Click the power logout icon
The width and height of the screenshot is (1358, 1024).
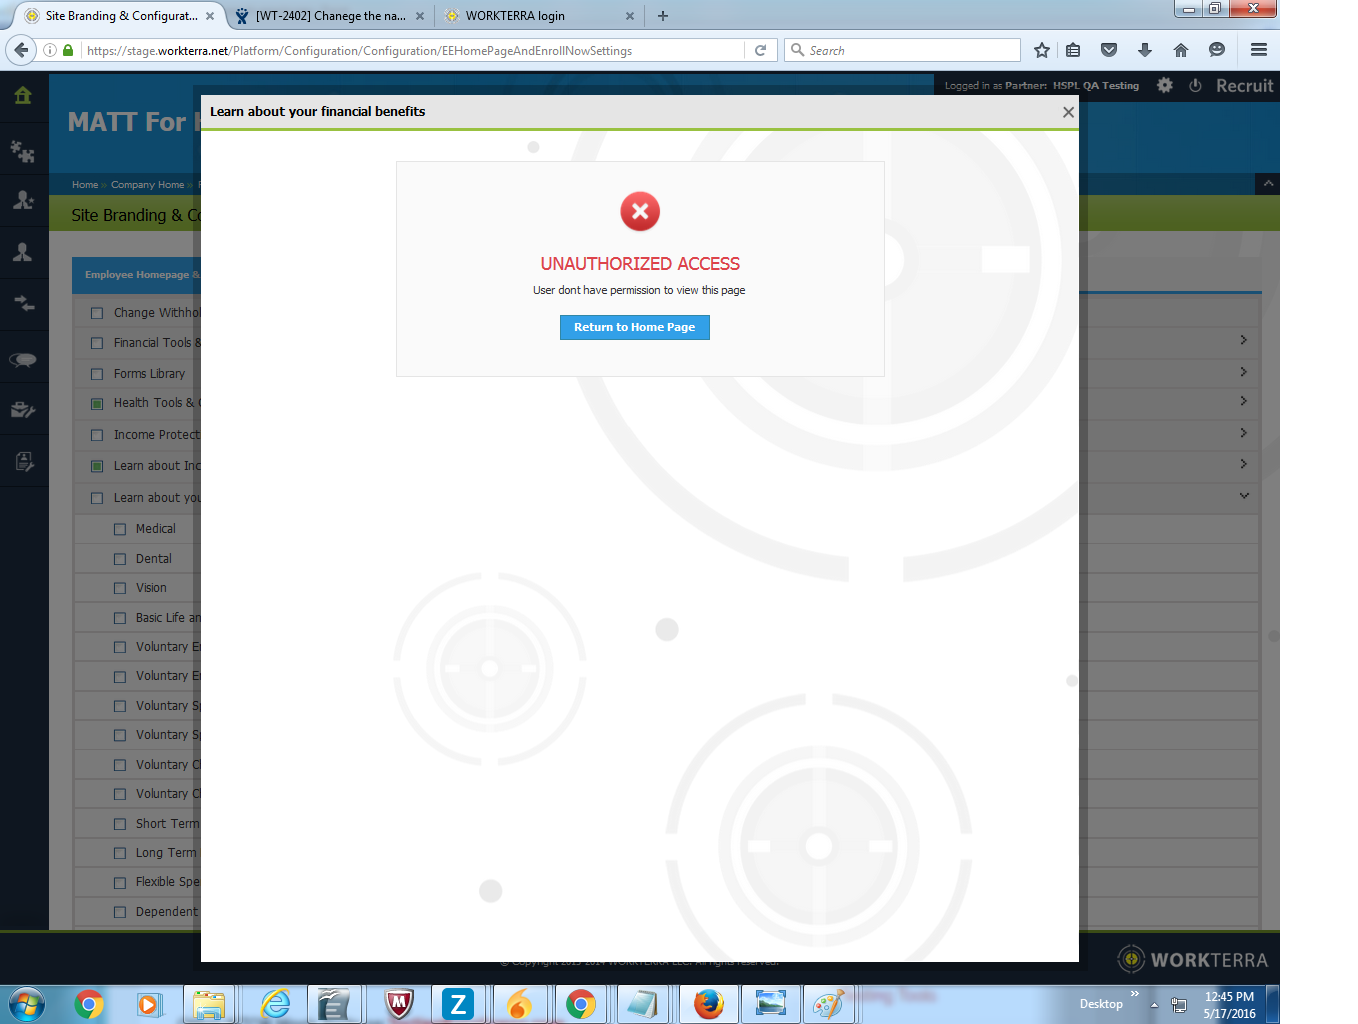tap(1195, 85)
